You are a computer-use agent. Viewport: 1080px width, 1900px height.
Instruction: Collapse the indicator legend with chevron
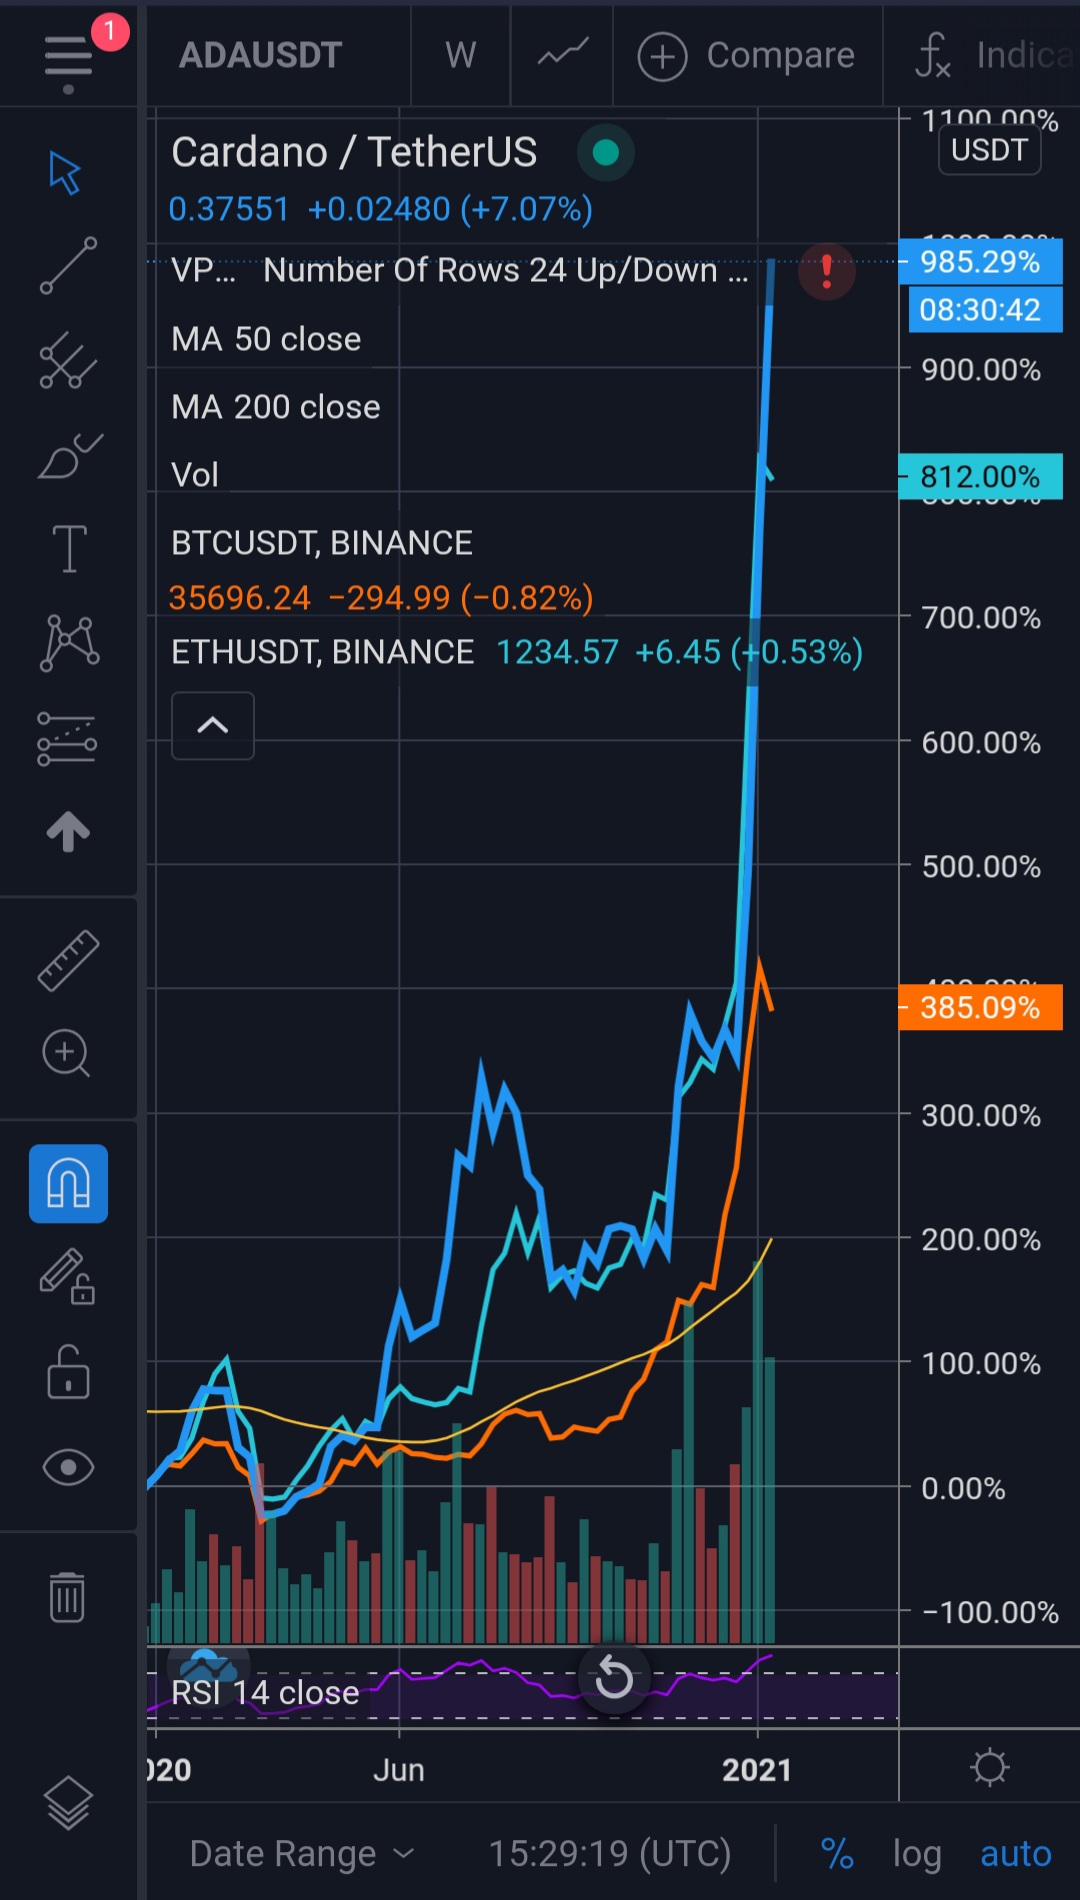point(213,726)
